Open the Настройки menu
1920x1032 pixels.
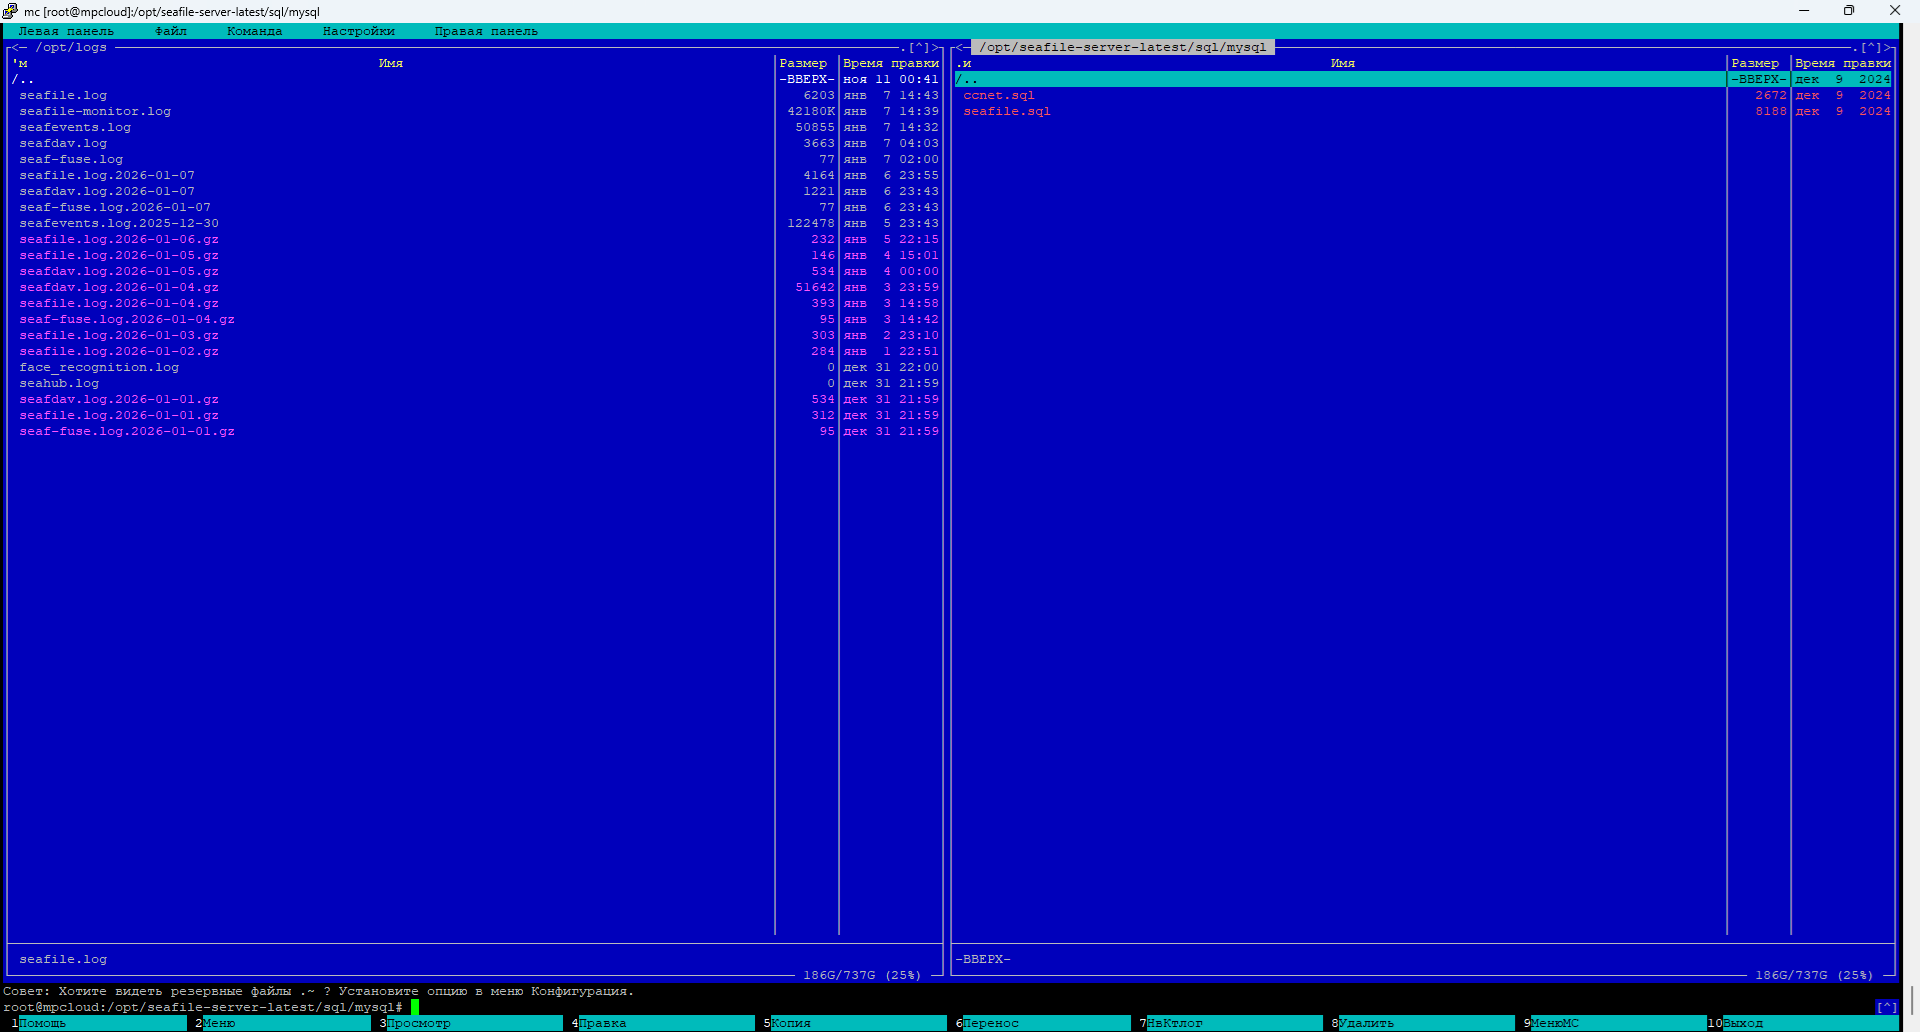click(x=358, y=31)
